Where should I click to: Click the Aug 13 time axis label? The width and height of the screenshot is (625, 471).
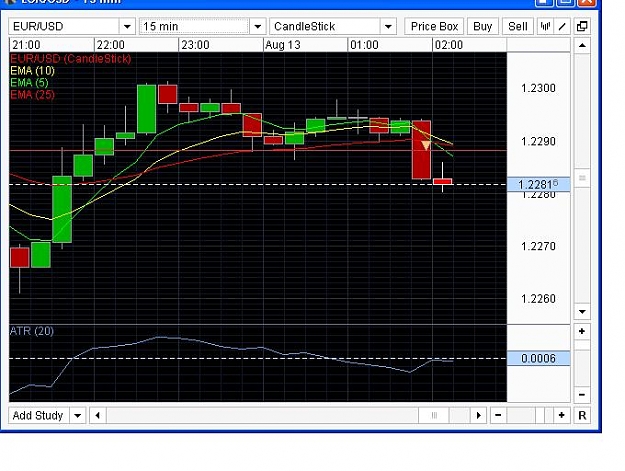(283, 45)
